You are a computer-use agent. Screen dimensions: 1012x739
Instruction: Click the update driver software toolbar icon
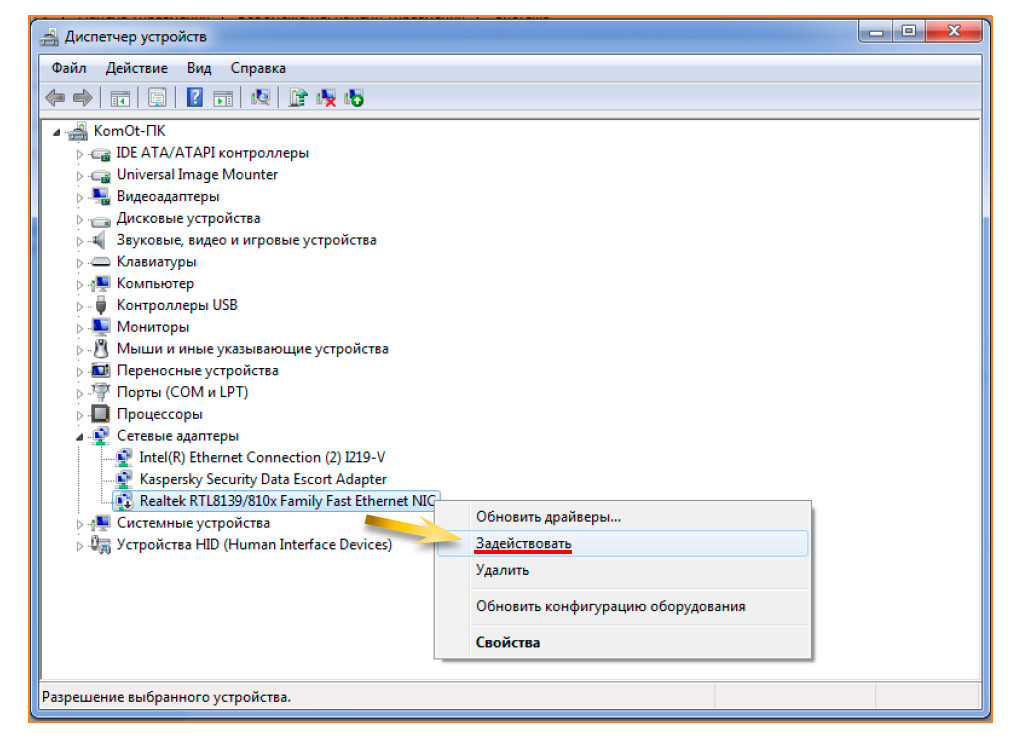click(297, 98)
